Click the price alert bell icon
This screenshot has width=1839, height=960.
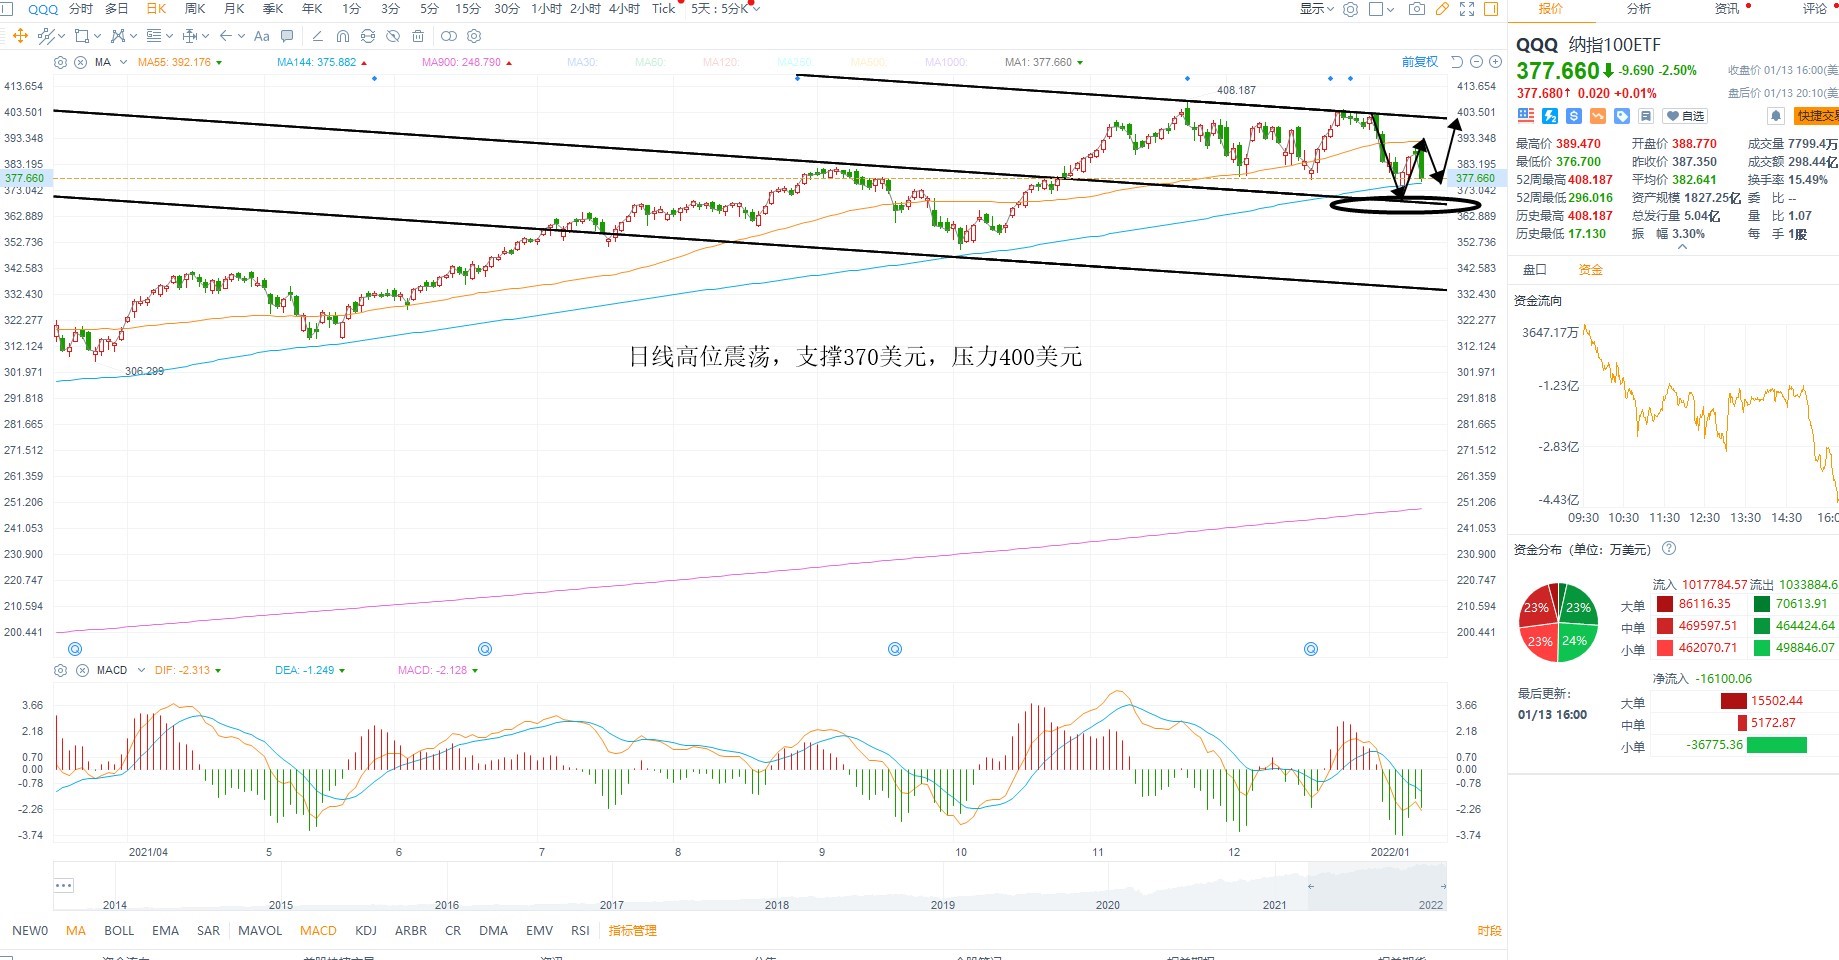point(1776,116)
